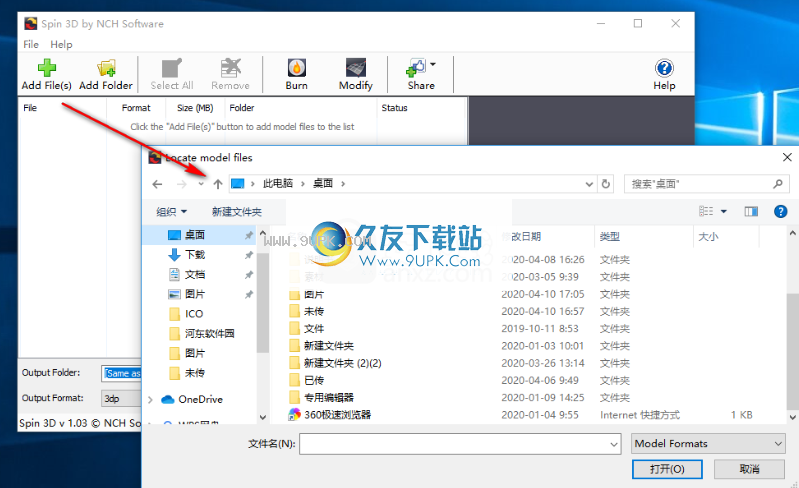The width and height of the screenshot is (799, 488).
Task: Click the dialog help question icon
Action: pyautogui.click(x=780, y=211)
